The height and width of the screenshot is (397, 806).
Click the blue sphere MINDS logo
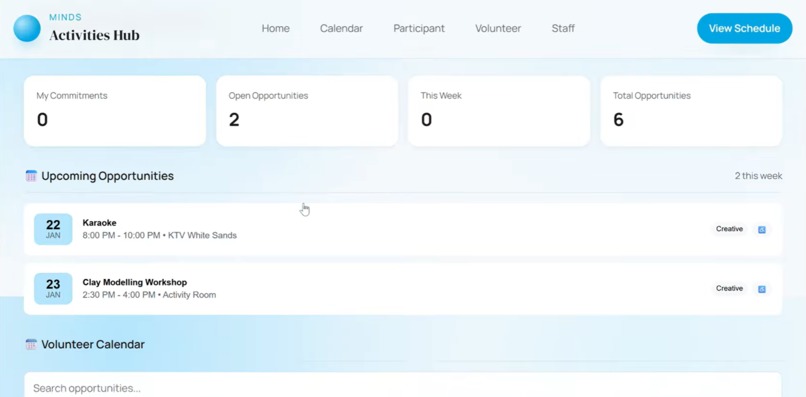click(x=27, y=28)
